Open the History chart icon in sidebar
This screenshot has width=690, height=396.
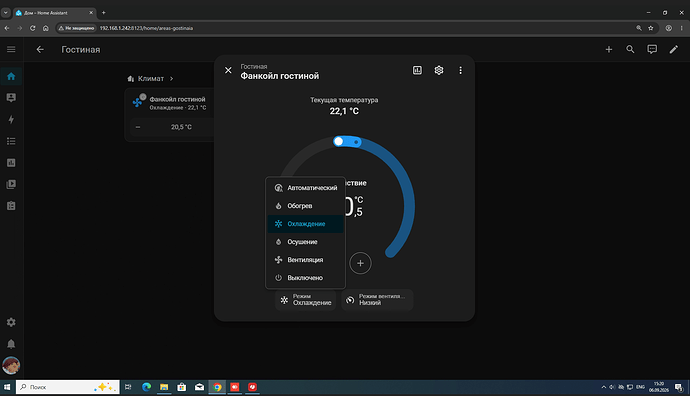[x=11, y=162]
